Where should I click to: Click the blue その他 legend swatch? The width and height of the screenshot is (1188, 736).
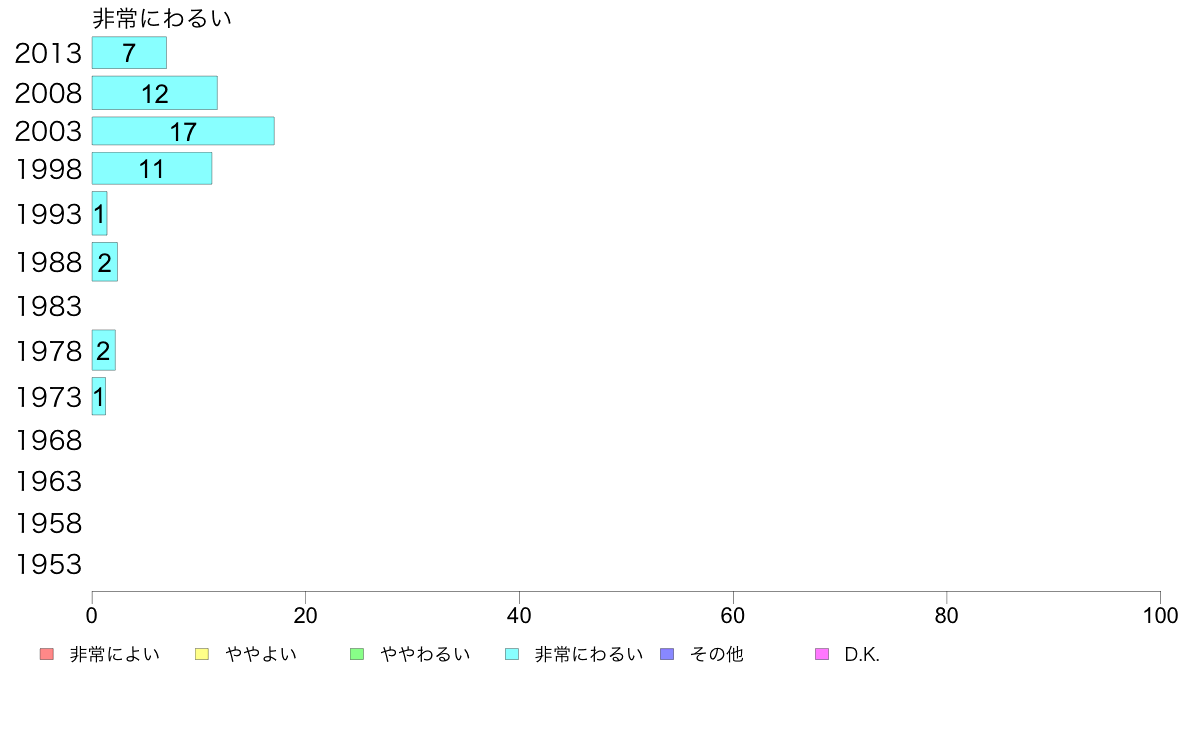click(667, 654)
